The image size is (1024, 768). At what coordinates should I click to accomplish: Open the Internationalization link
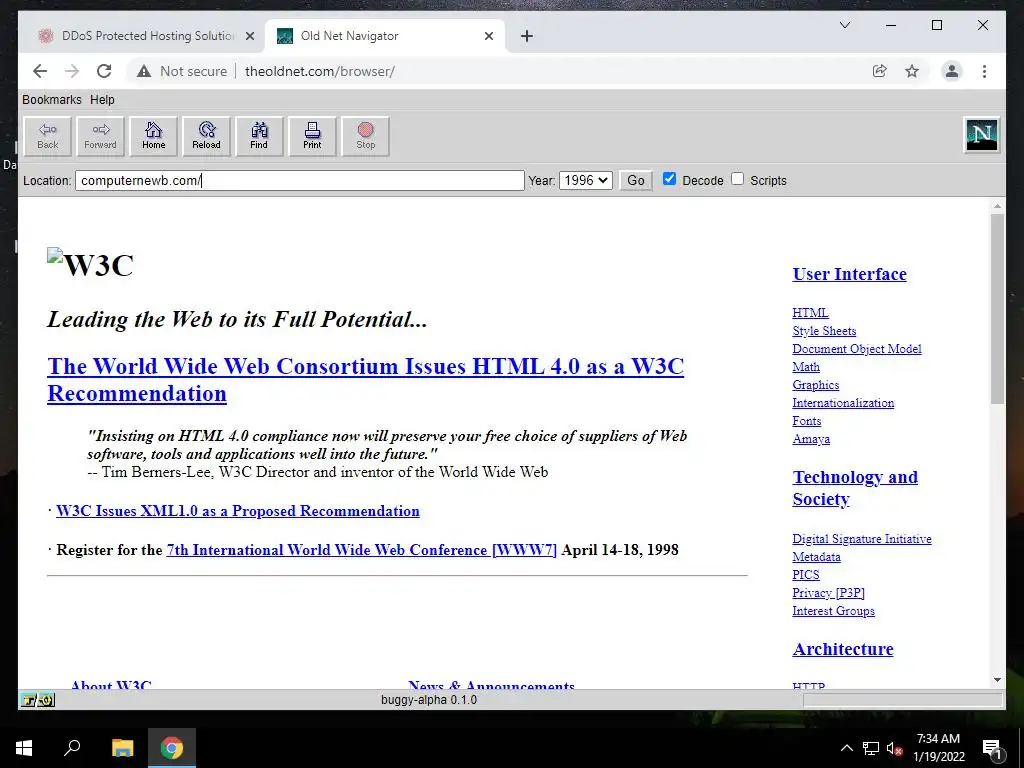click(843, 403)
